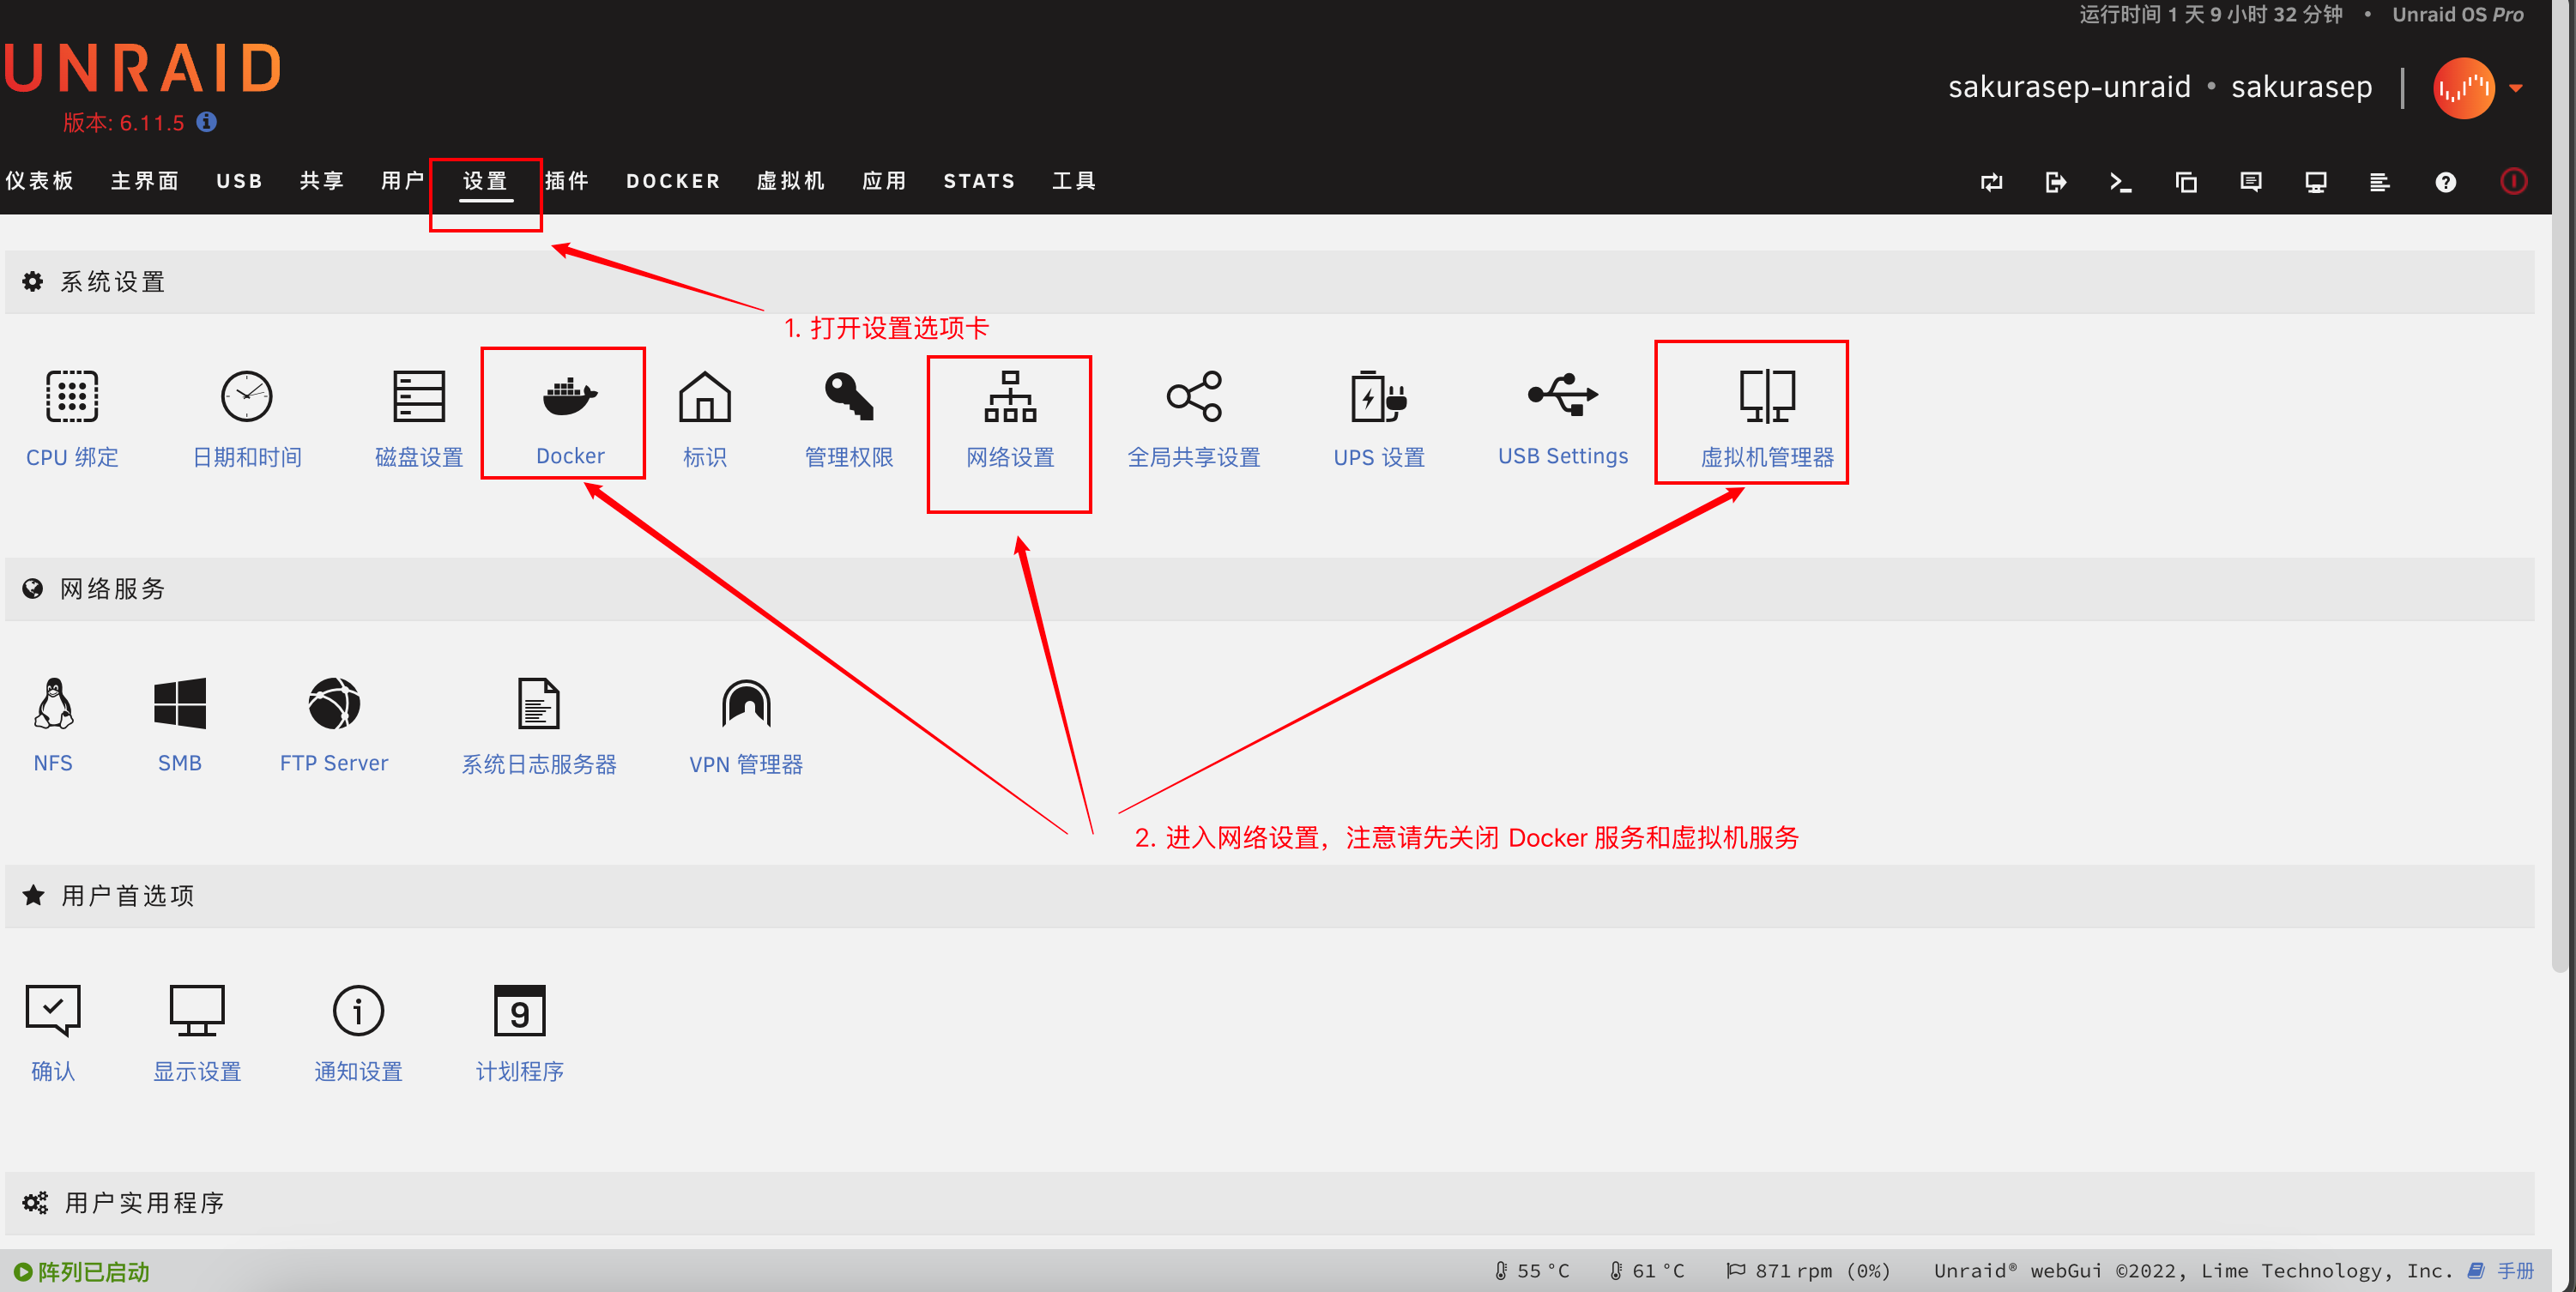This screenshot has height=1292, width=2576.
Task: Open the terminal icon in the header toolbar
Action: [x=2120, y=182]
